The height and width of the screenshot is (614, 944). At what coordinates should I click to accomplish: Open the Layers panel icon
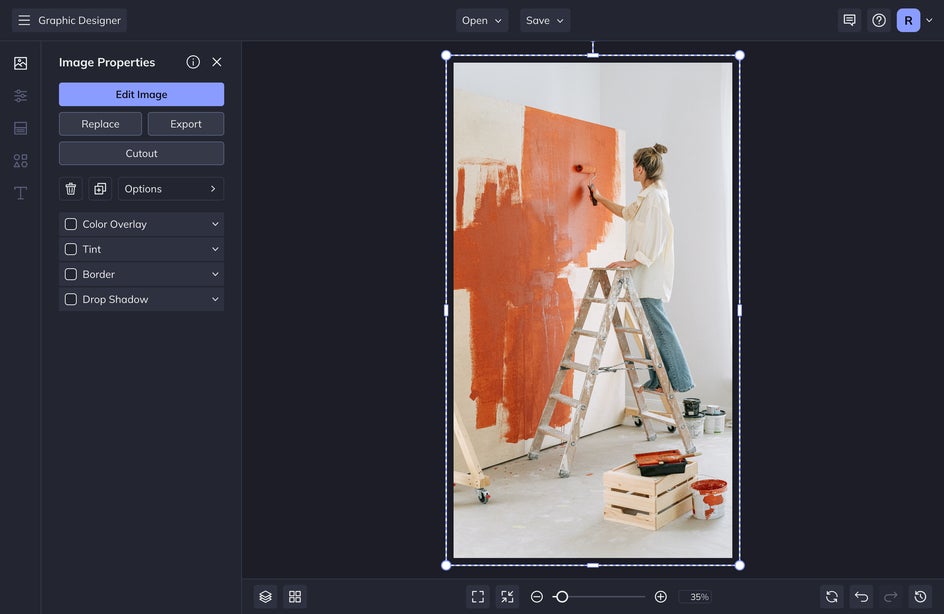266,597
